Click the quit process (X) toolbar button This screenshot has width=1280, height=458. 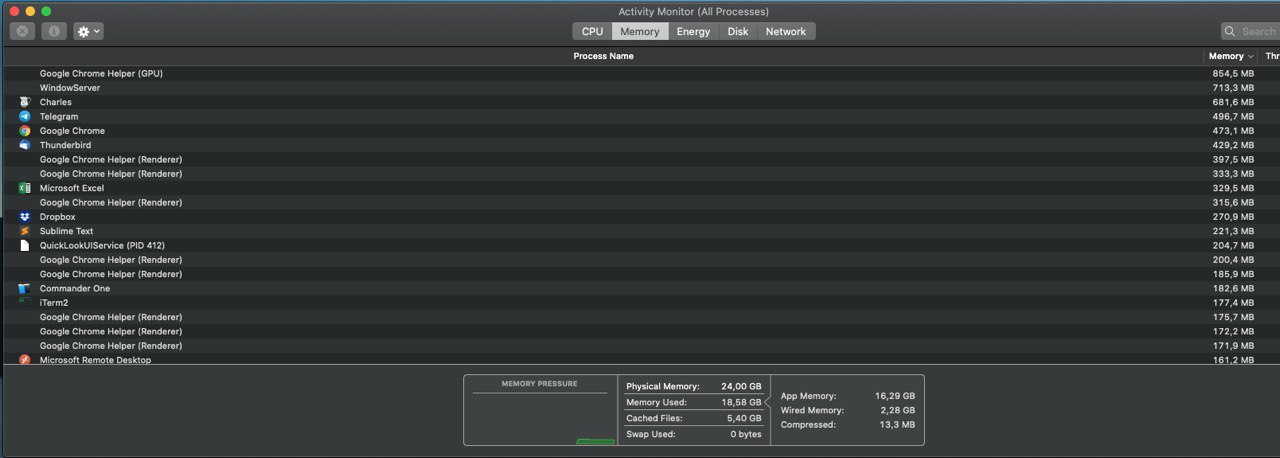23,31
